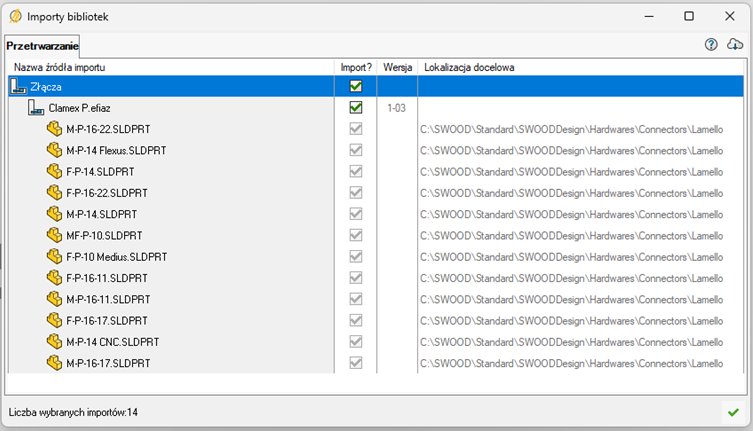This screenshot has height=431, width=753.
Task: Collapse the Złącza tree node
Action: pyautogui.click(x=18, y=87)
